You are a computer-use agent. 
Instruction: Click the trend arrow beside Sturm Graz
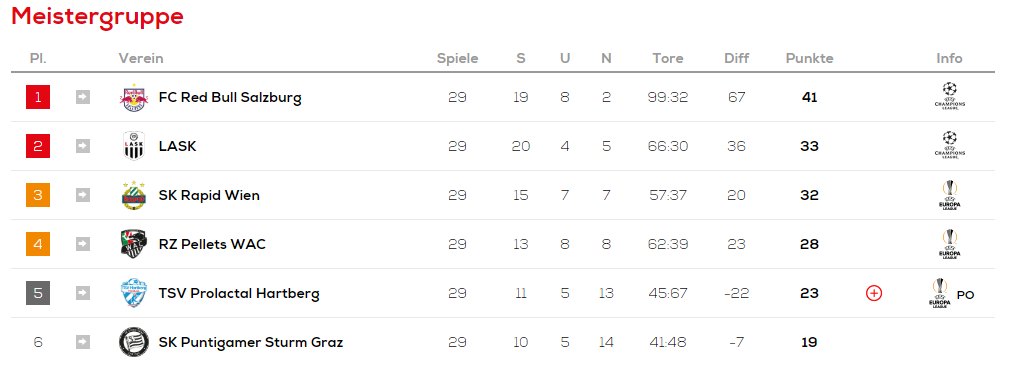coord(83,342)
